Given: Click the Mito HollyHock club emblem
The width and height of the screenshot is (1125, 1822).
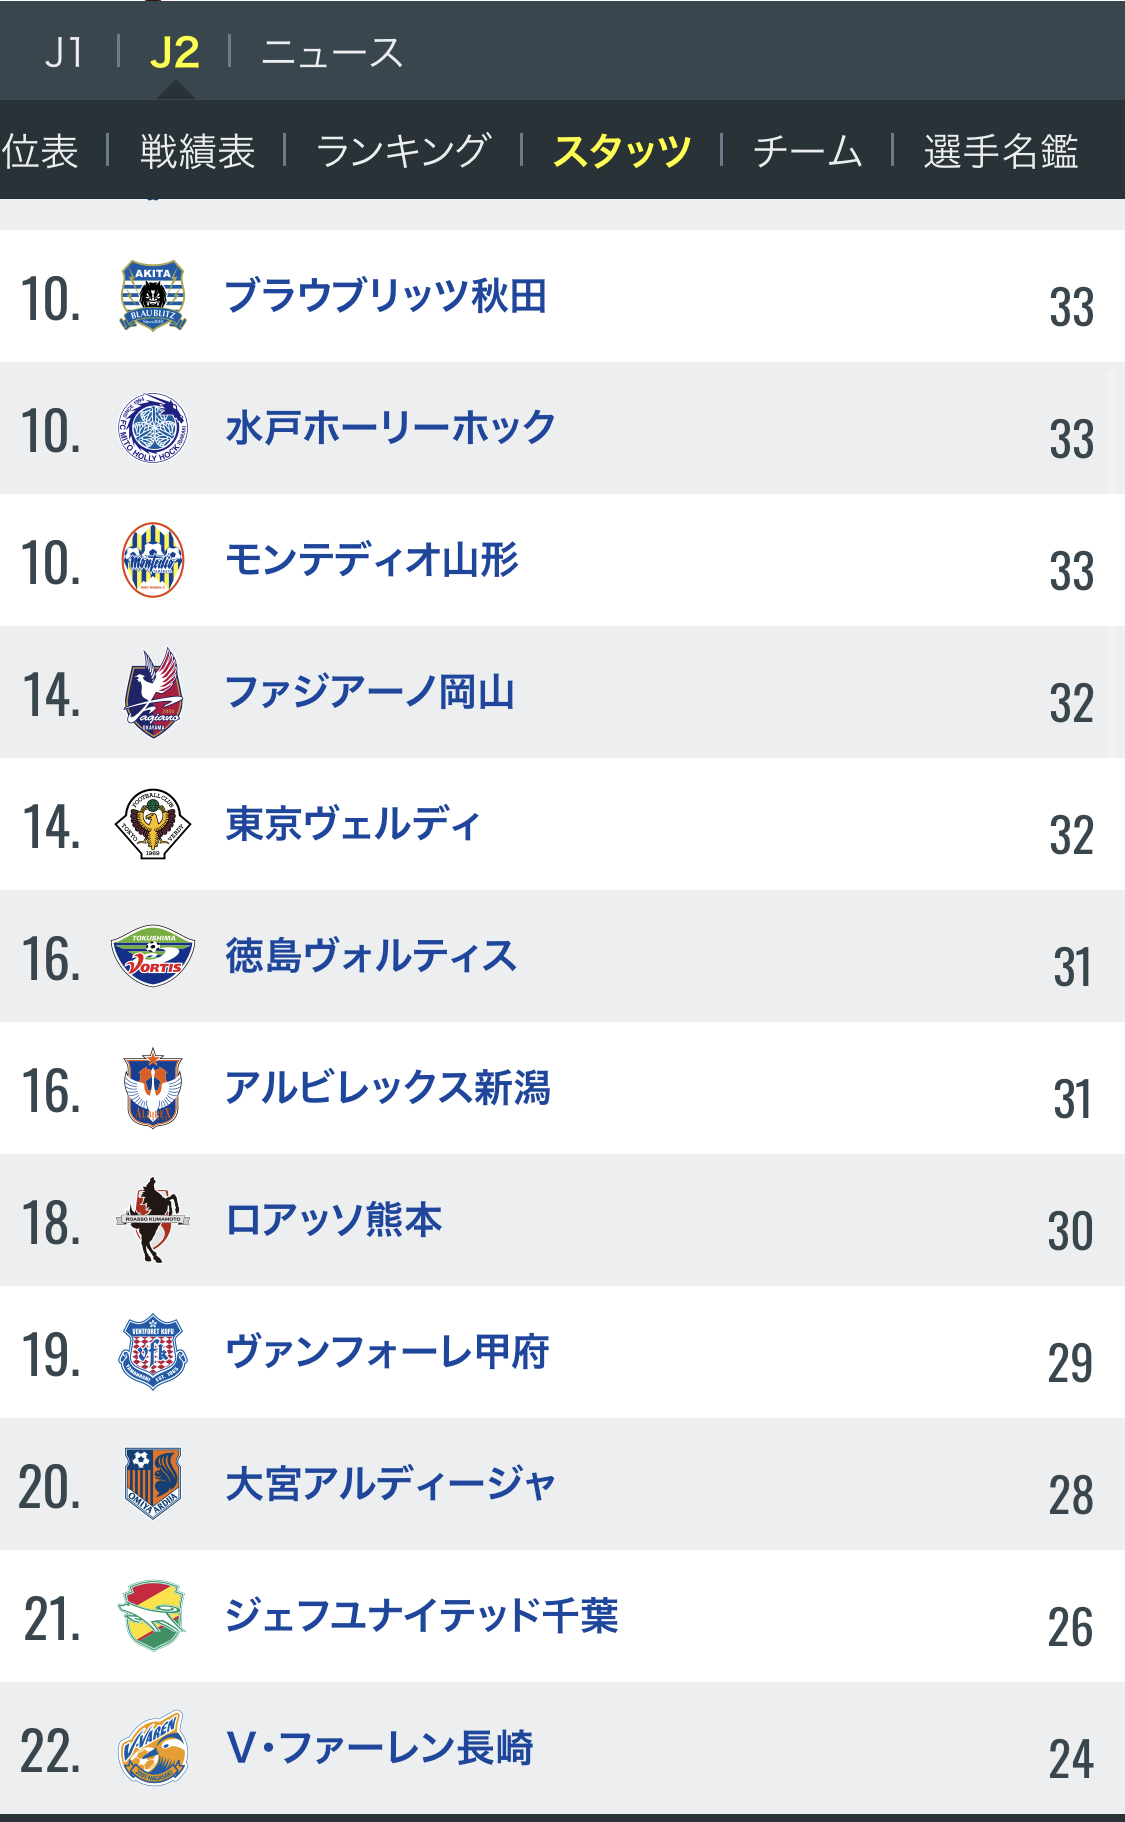Looking at the screenshot, I should point(153,428).
